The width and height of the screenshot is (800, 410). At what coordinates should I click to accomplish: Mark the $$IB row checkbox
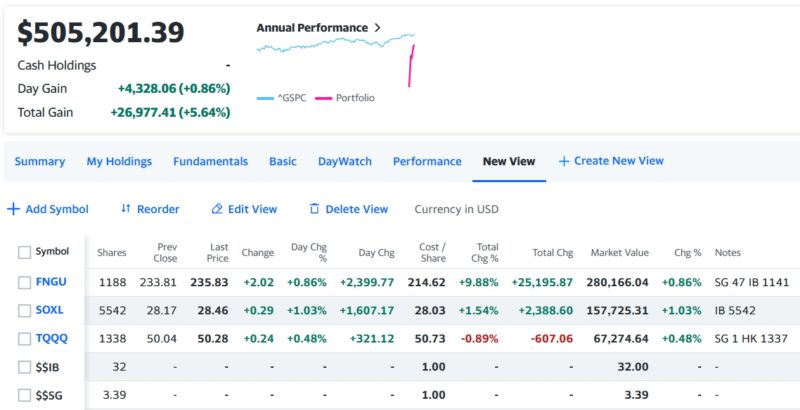(x=25, y=367)
